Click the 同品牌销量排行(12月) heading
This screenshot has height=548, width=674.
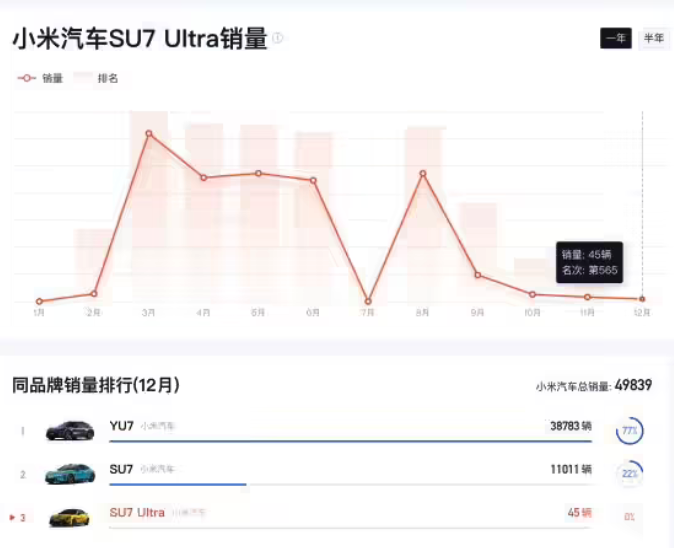(x=95, y=385)
